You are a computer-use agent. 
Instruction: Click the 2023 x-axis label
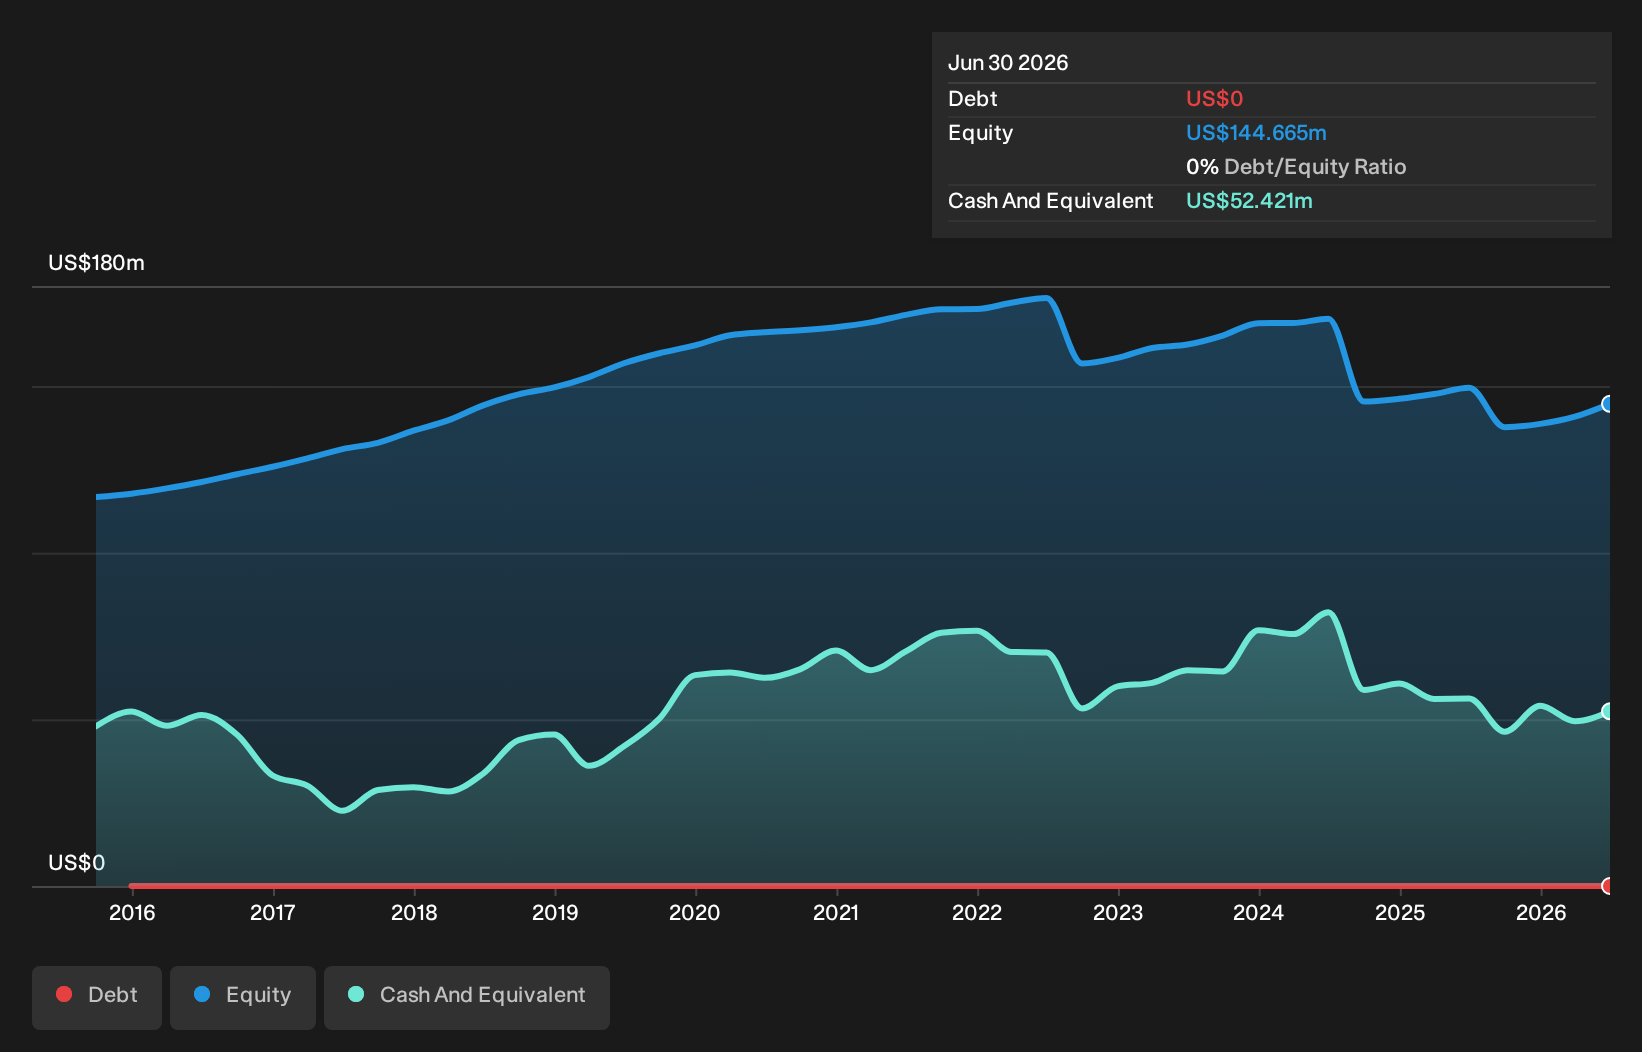(1118, 913)
